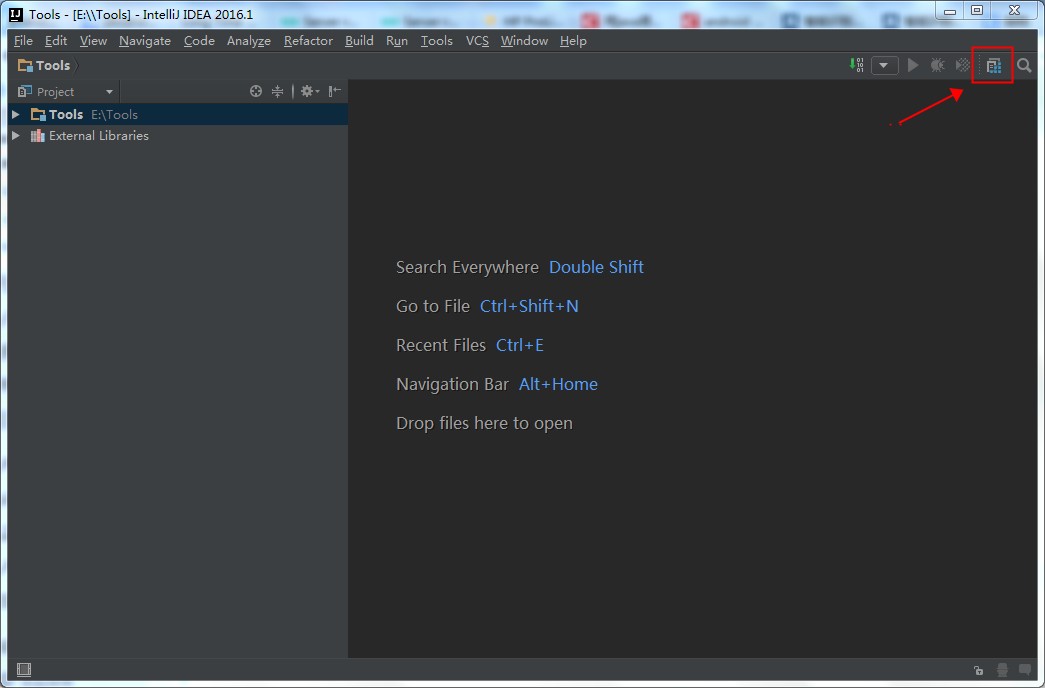
Task: Click the Alt+Home shortcut text
Action: coord(558,384)
